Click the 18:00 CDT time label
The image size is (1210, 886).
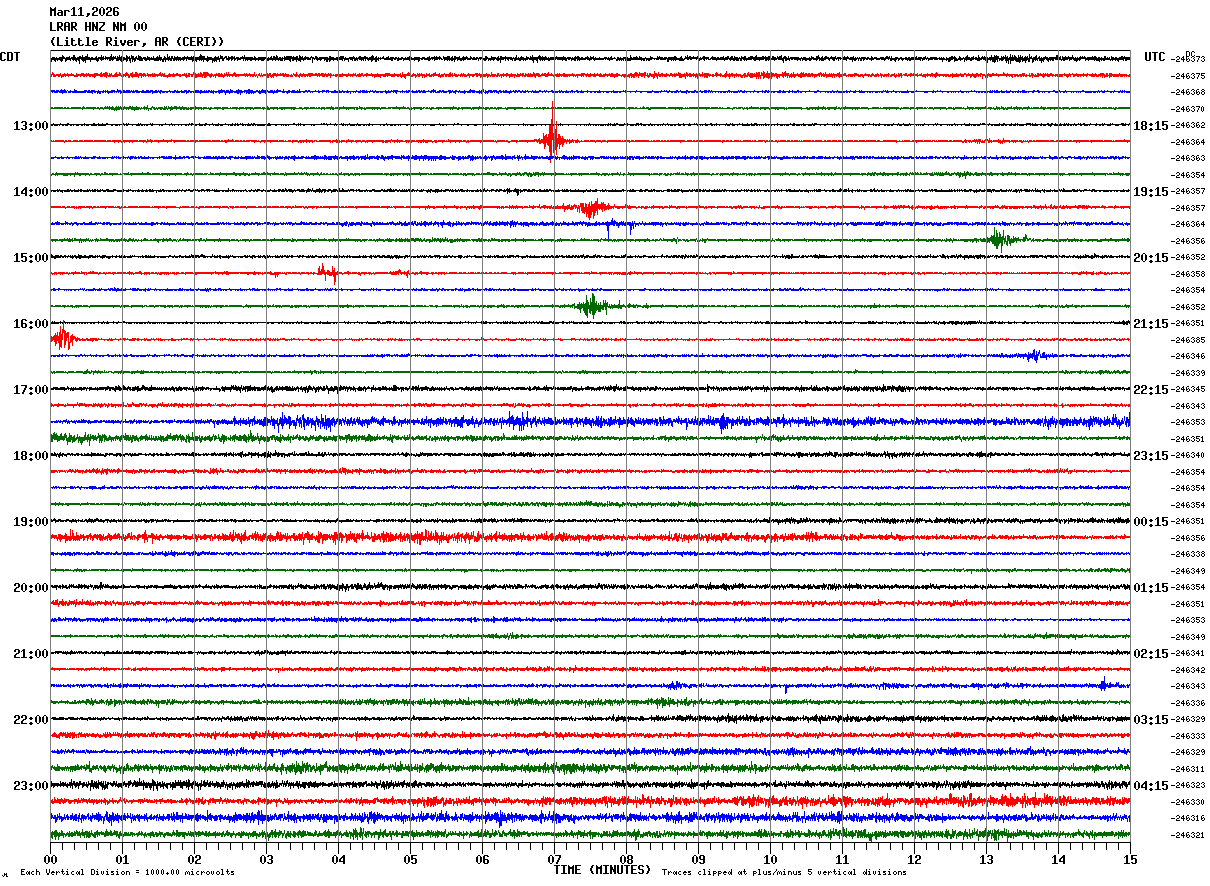tap(30, 456)
